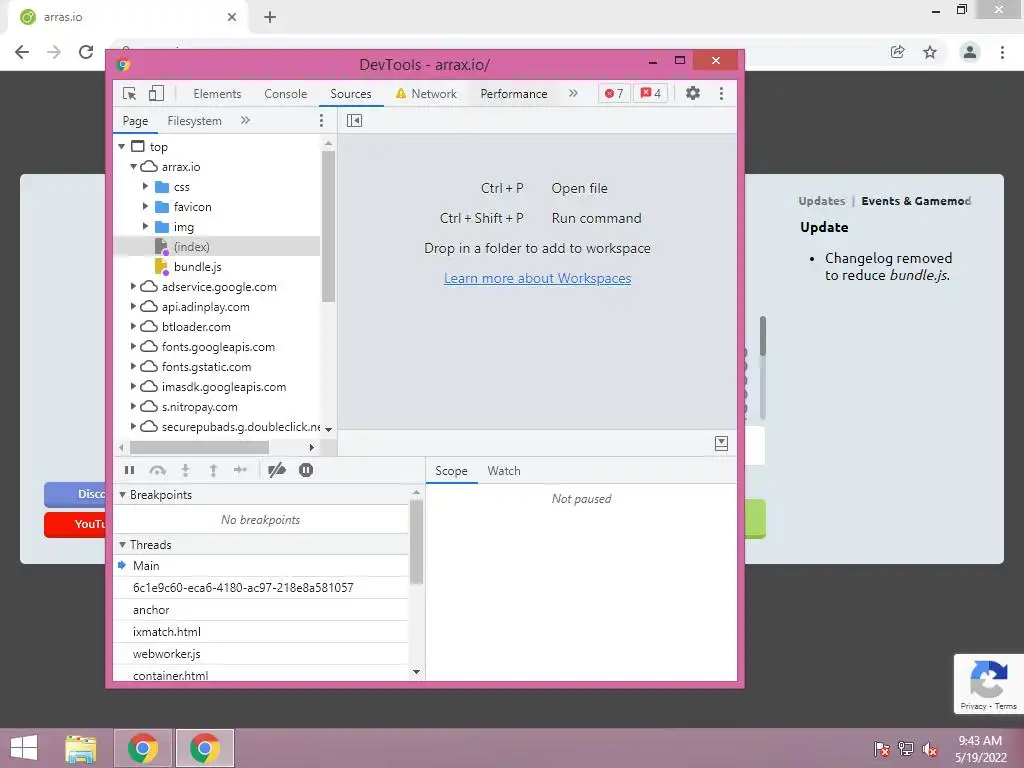1024x768 pixels.
Task: Open the Elements tab
Action: [217, 94]
